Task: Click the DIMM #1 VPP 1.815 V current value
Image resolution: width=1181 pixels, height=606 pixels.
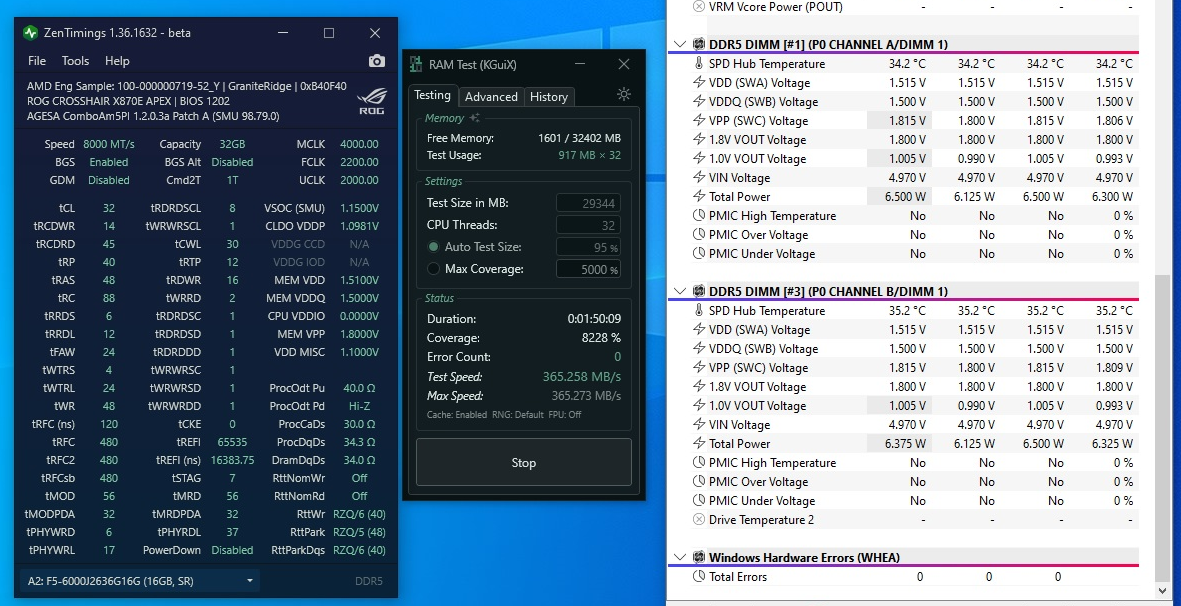Action: (908, 120)
